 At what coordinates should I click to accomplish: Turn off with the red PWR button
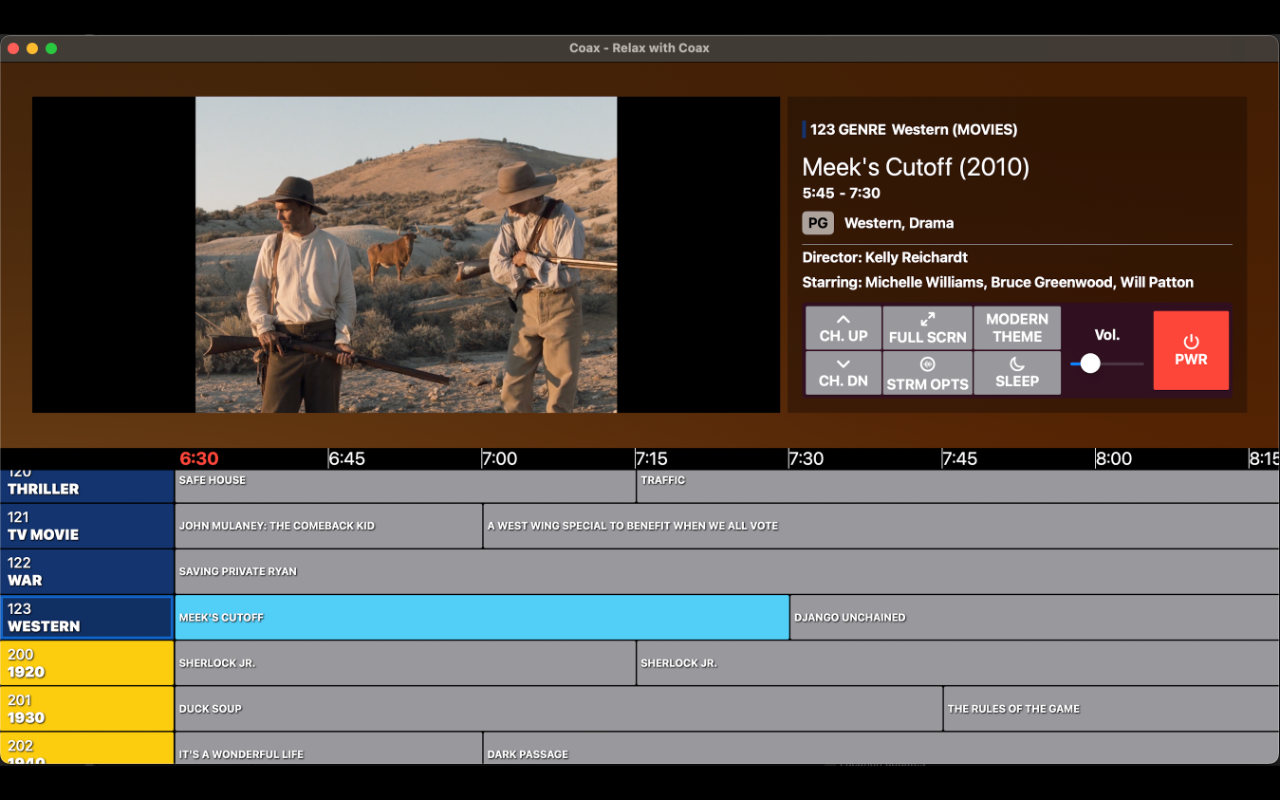[x=1191, y=350]
